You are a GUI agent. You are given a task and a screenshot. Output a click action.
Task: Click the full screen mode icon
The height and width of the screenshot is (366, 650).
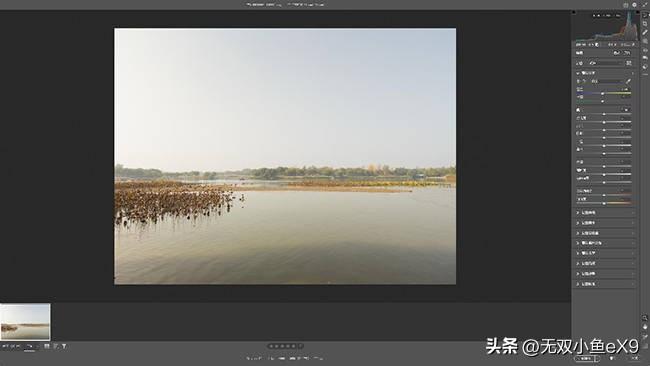644,5
